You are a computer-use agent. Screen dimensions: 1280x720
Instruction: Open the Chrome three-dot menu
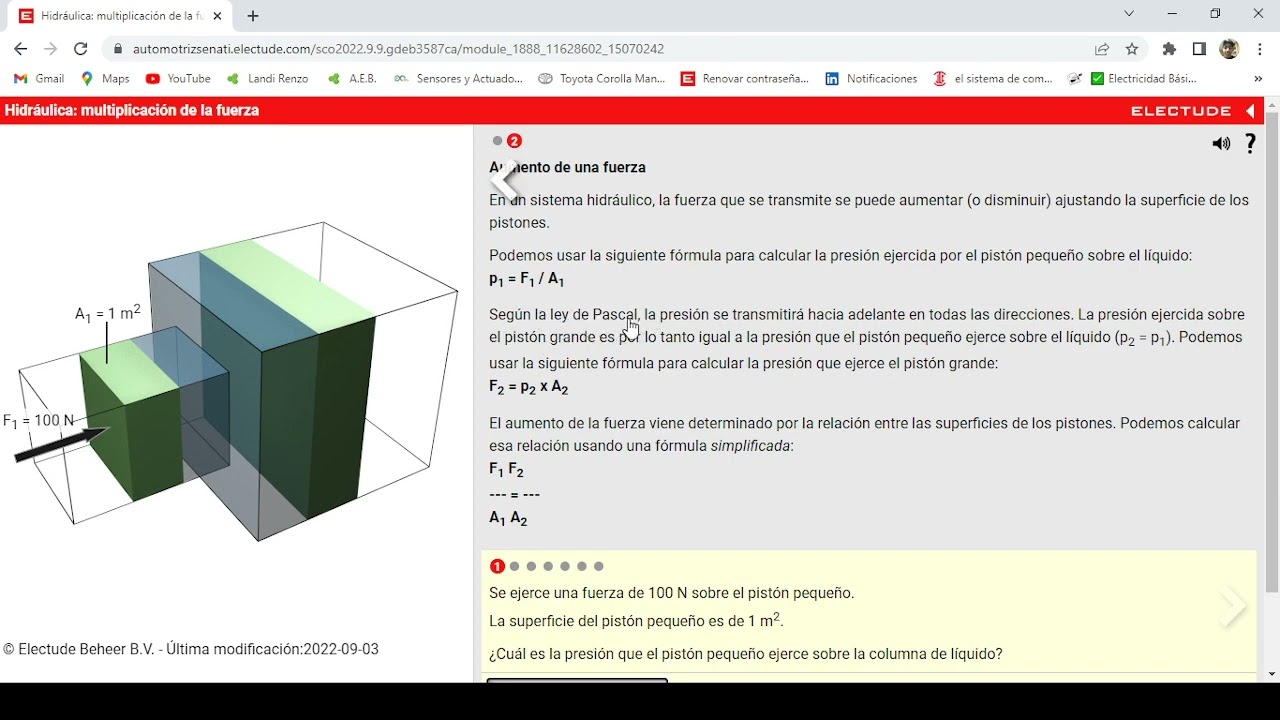(x=1260, y=49)
